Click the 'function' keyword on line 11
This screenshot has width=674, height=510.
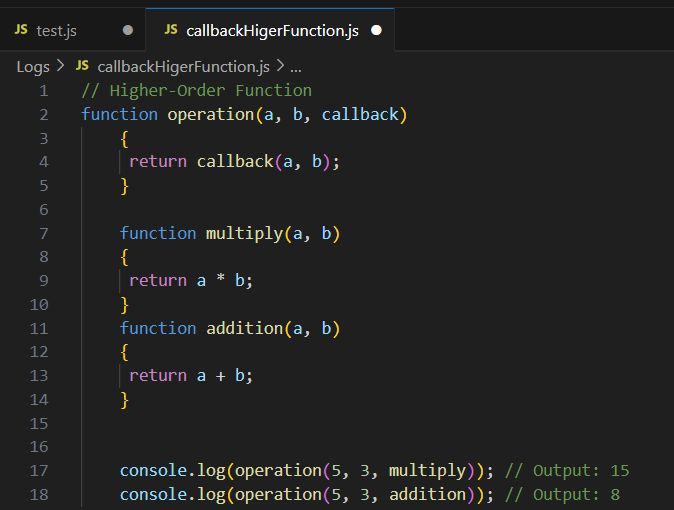click(x=158, y=328)
